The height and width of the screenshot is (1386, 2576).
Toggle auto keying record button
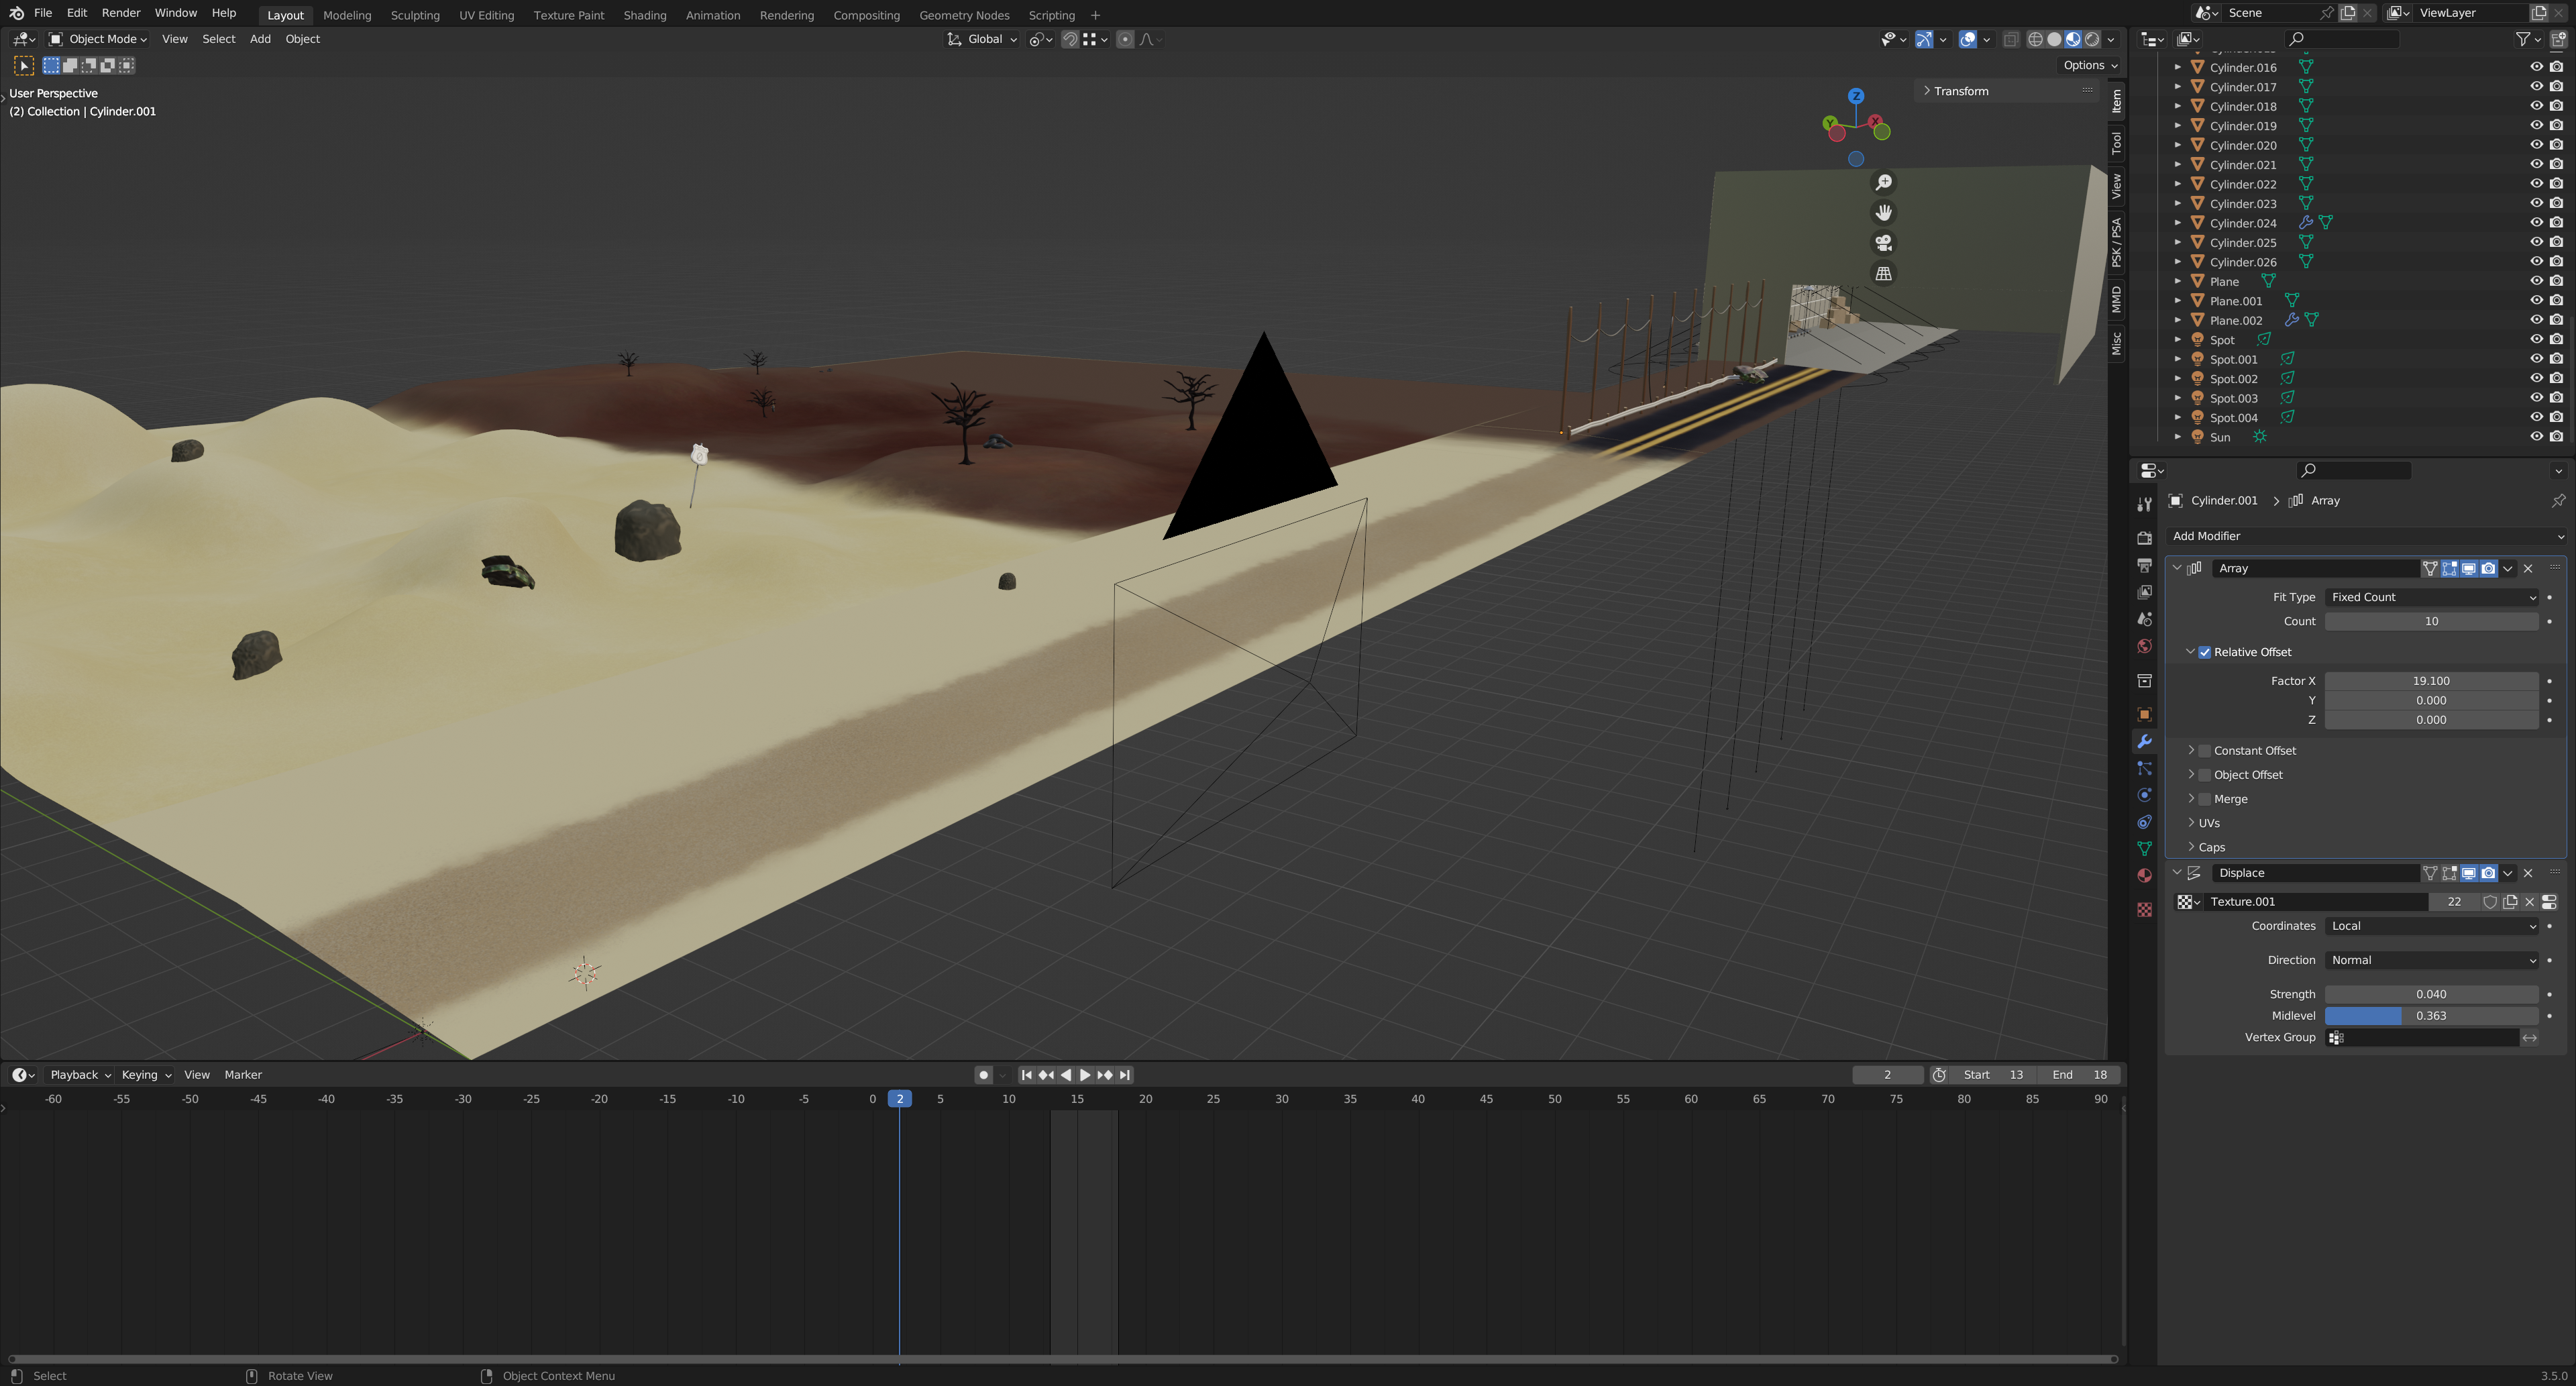[x=983, y=1075]
